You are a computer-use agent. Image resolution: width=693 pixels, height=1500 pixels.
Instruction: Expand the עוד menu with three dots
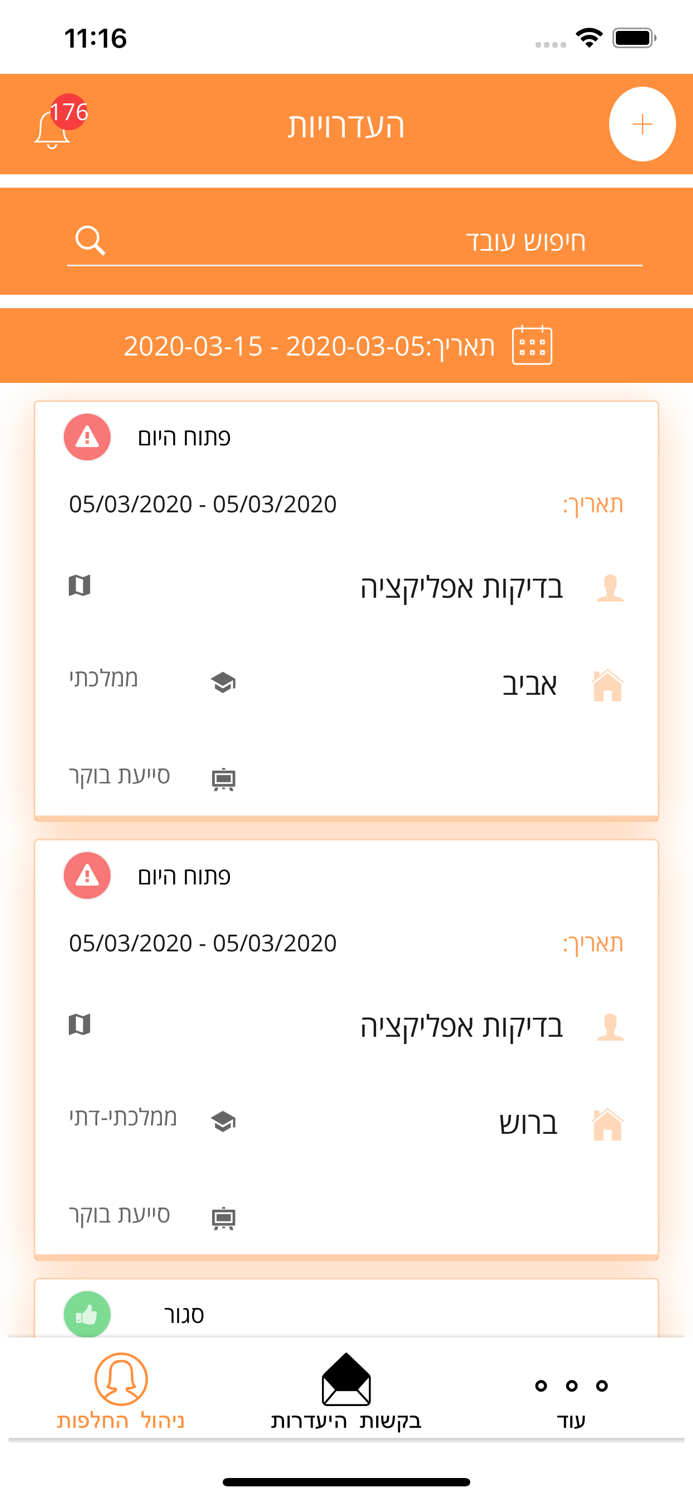tap(571, 1390)
